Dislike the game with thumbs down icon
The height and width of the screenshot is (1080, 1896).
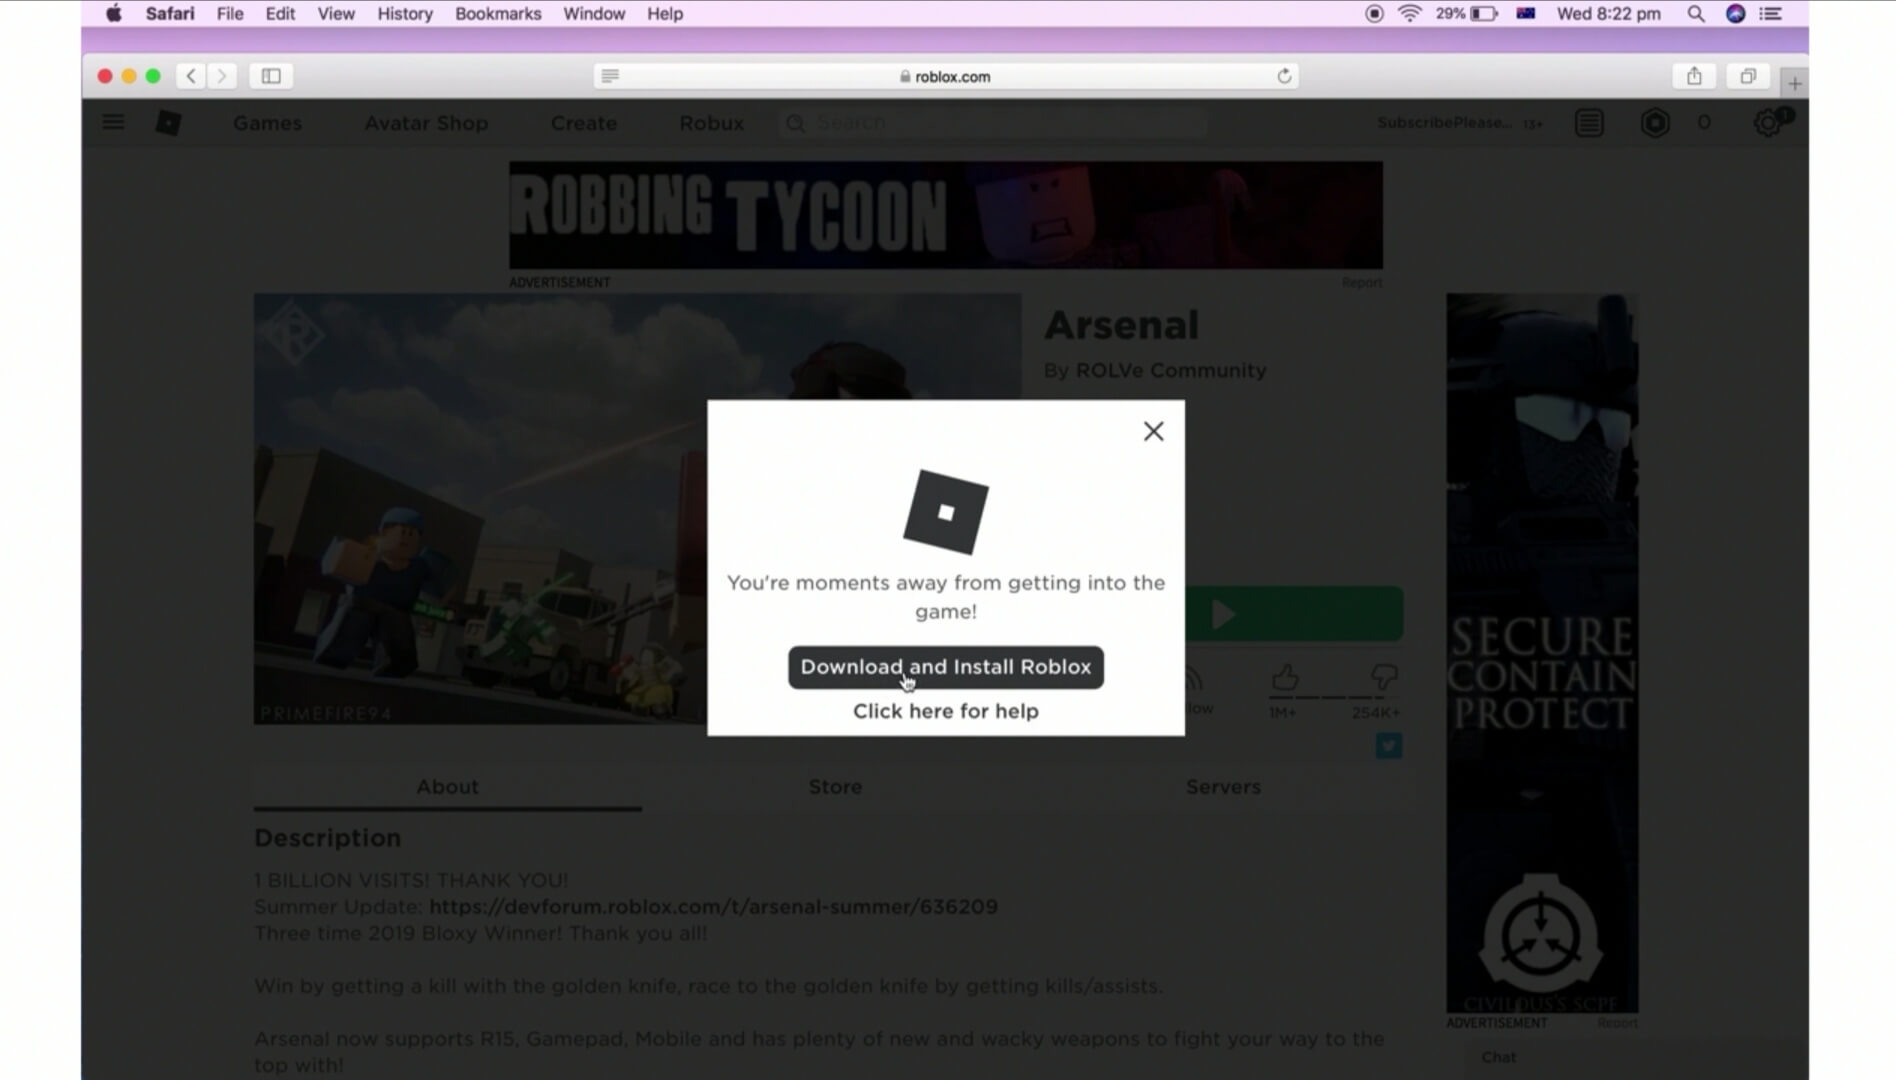(1383, 679)
